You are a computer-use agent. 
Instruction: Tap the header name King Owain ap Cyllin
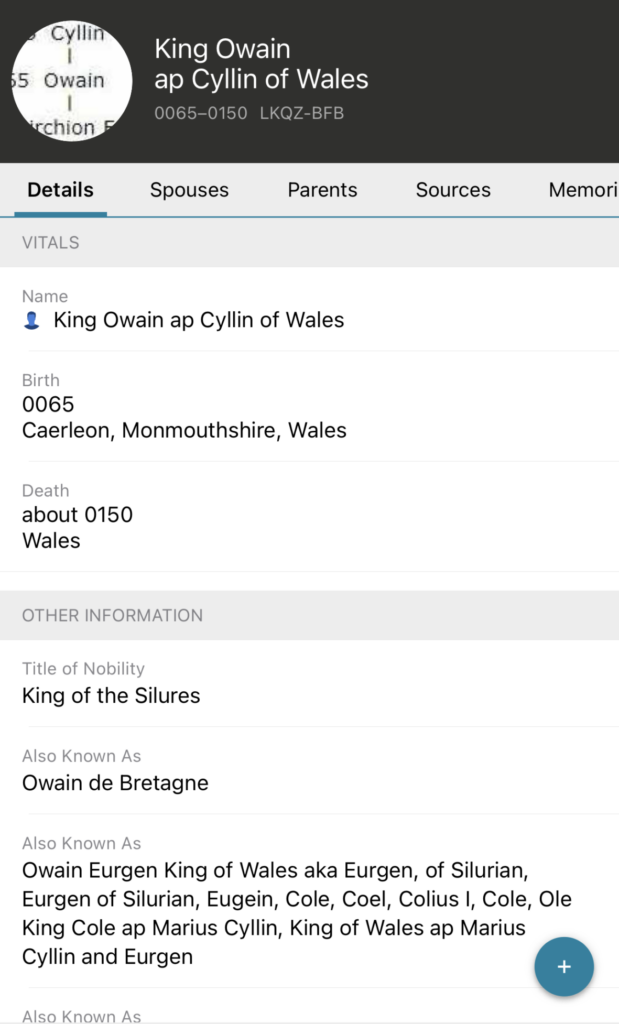click(x=260, y=64)
